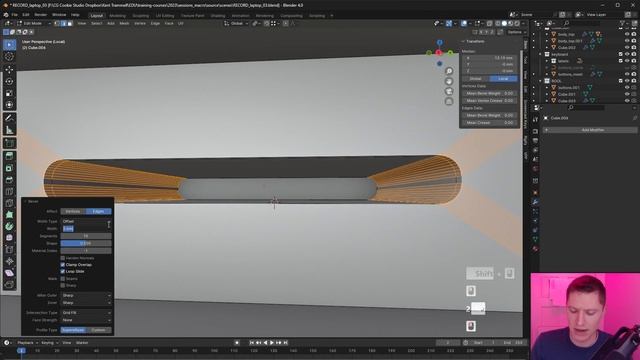Screen dimensions: 640x360
Task: Uncheck Clamp Overlap option
Action: 62,264
